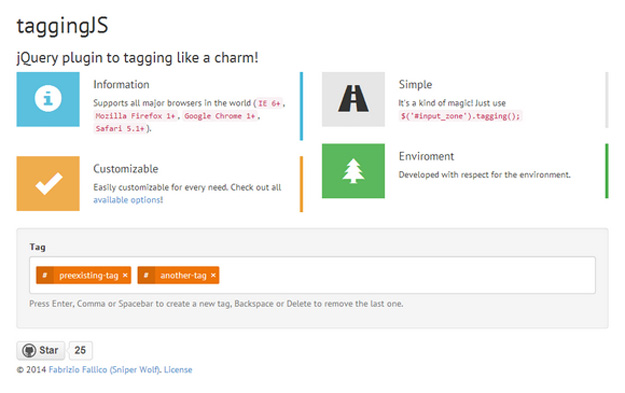The image size is (625, 393).
Task: Click the green tree Enviroment icon
Action: (353, 171)
